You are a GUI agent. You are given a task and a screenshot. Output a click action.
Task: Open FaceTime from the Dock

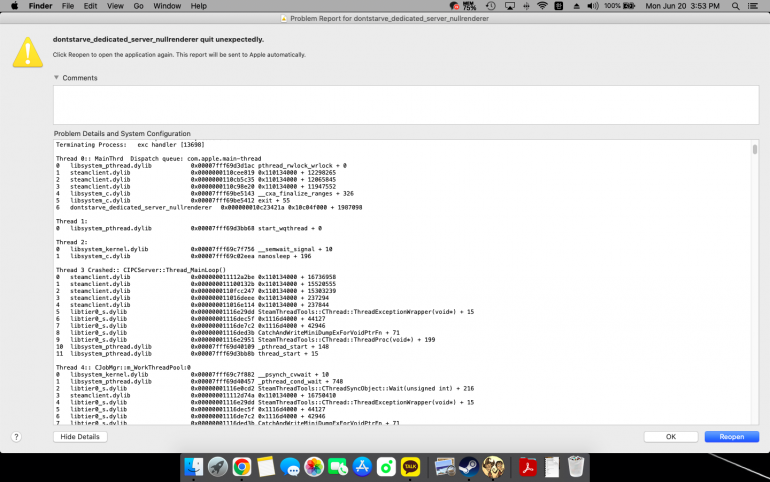pos(338,467)
